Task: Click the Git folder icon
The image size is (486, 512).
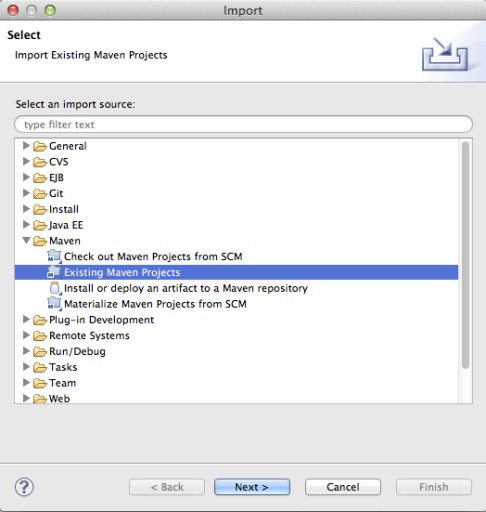Action: point(40,193)
